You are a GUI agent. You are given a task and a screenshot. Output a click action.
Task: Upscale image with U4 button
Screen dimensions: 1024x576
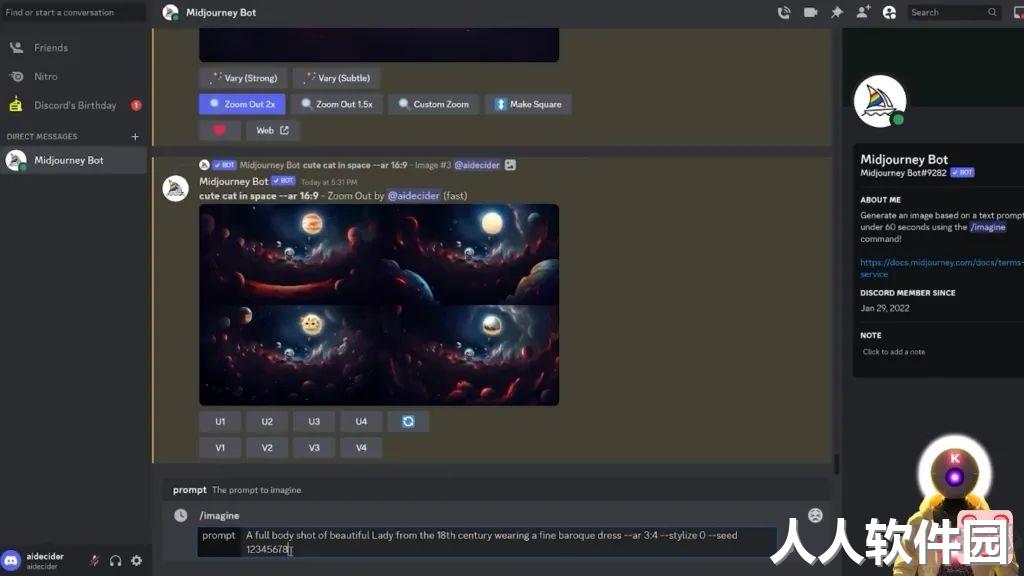[361, 422]
